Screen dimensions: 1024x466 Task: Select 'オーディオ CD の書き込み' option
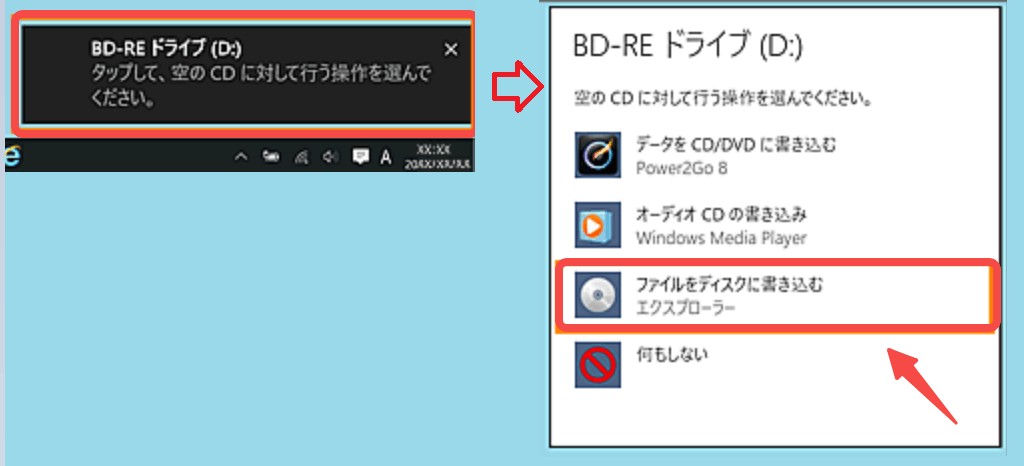(721, 215)
